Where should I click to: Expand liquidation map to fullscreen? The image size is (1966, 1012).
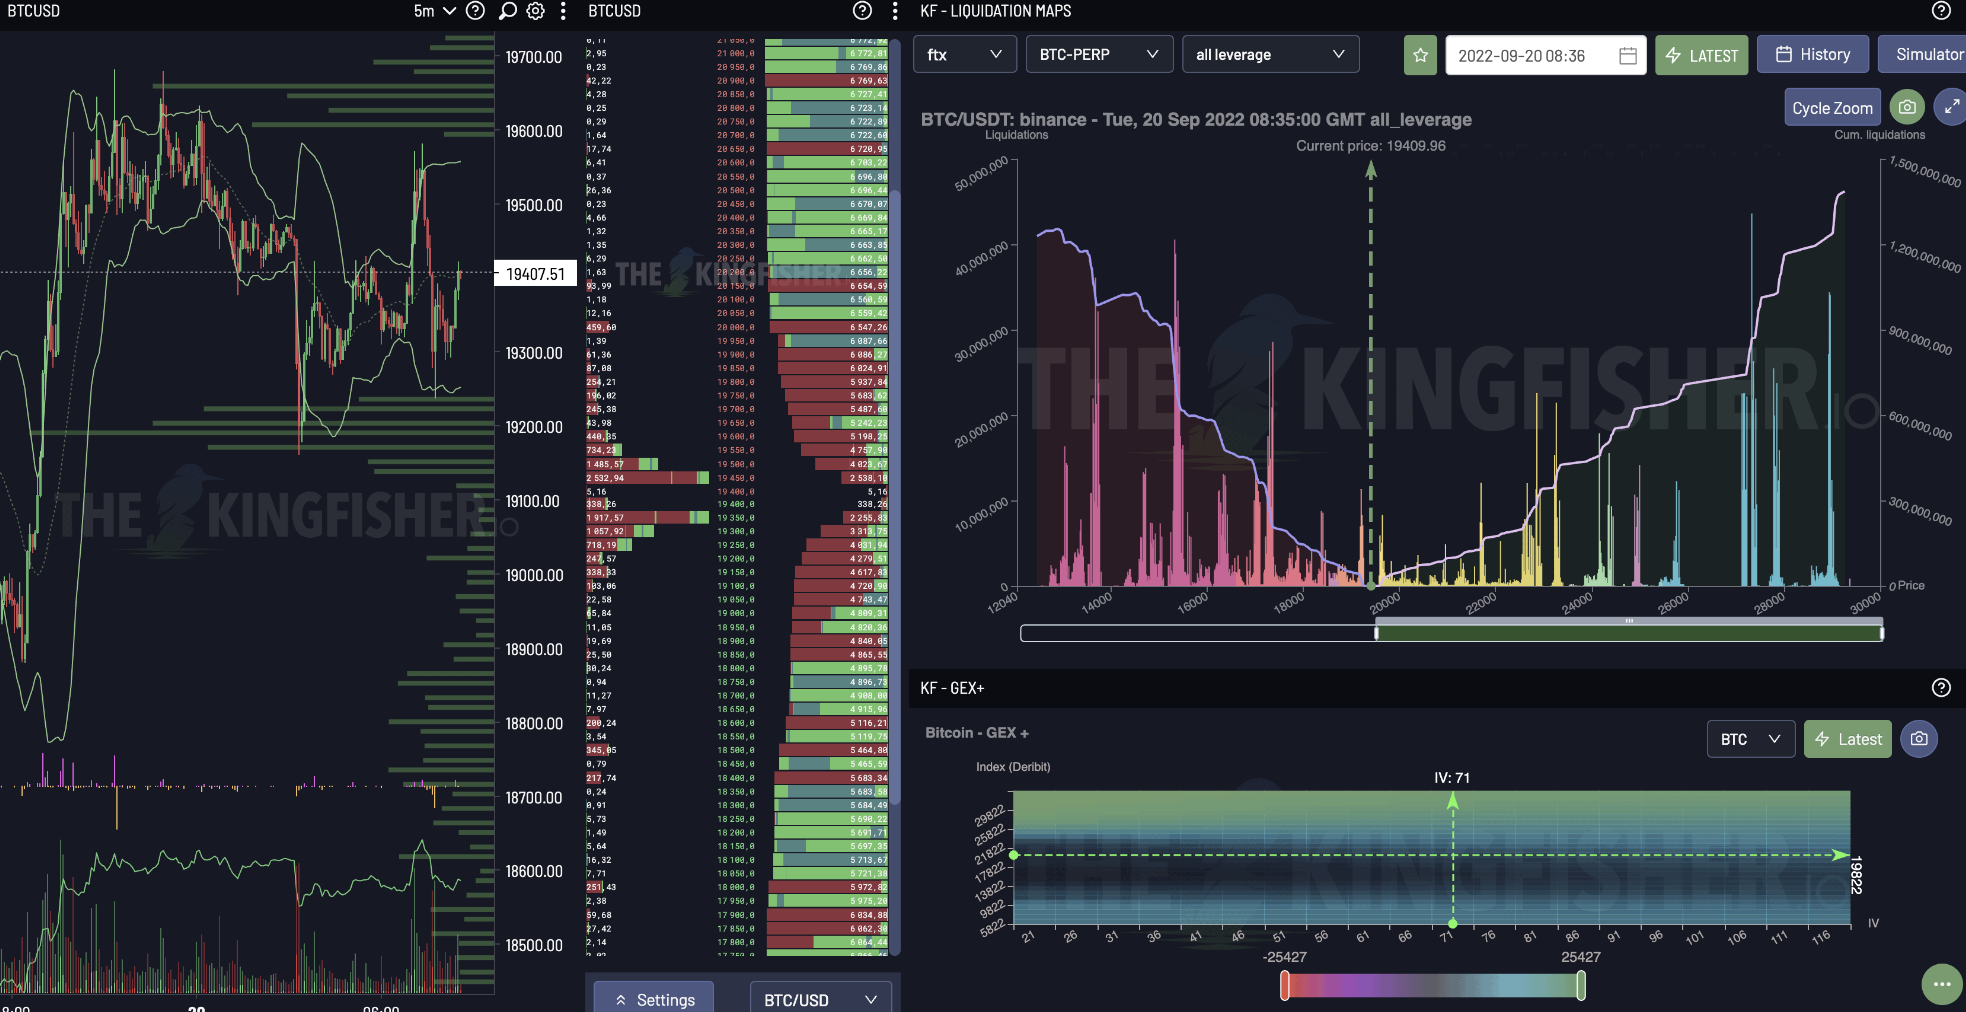pos(1951,107)
